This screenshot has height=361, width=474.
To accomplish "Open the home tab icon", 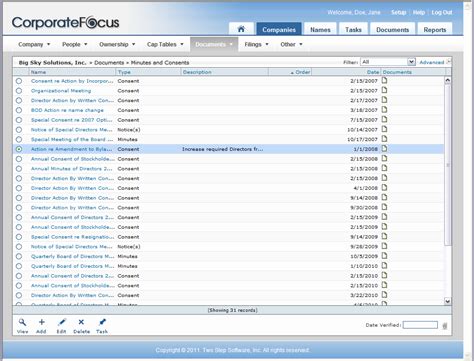I will coord(241,29).
